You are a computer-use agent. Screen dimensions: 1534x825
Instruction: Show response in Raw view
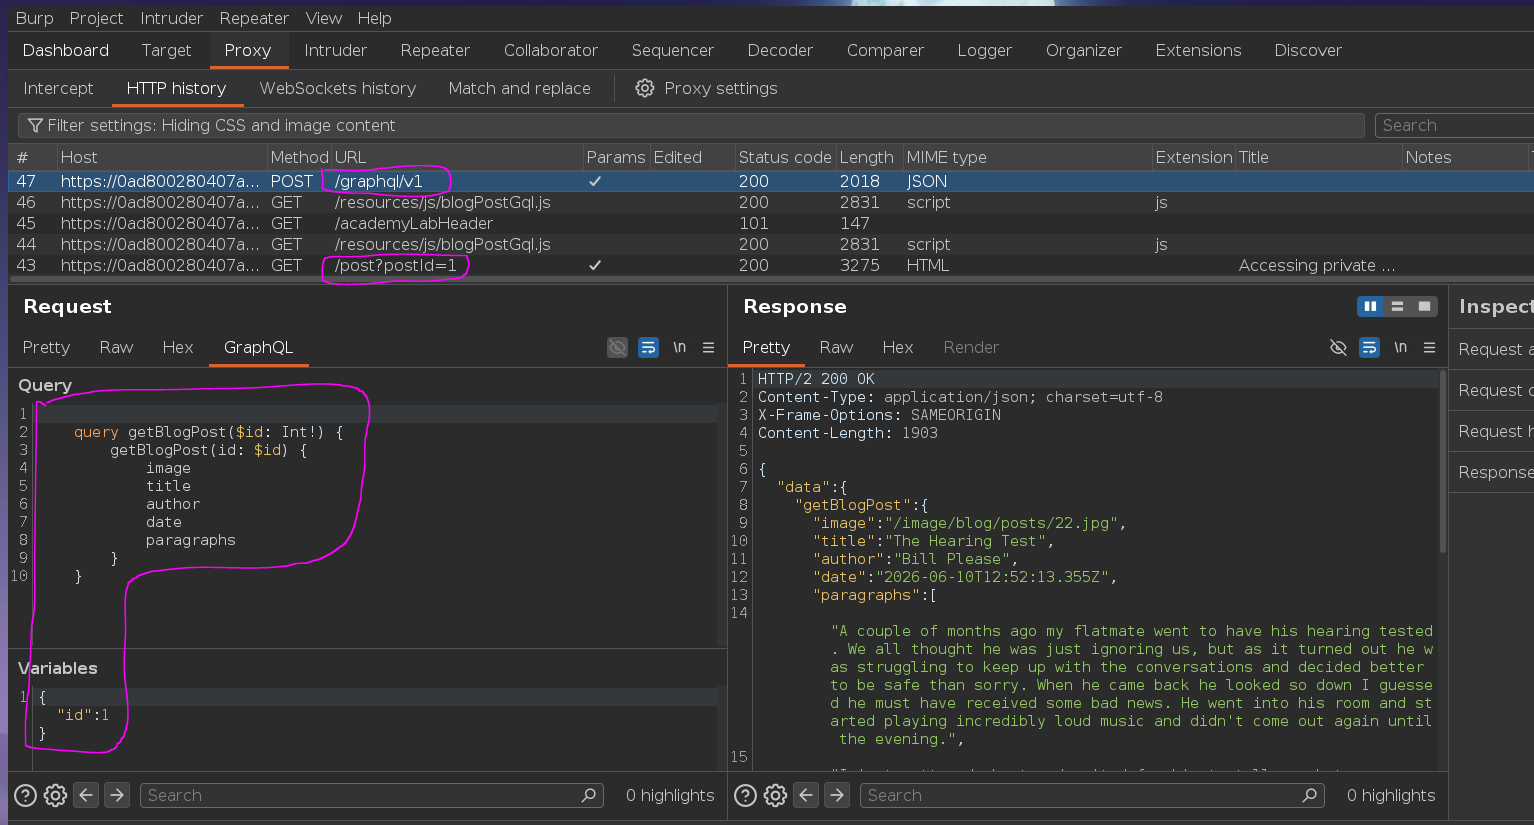click(x=836, y=347)
